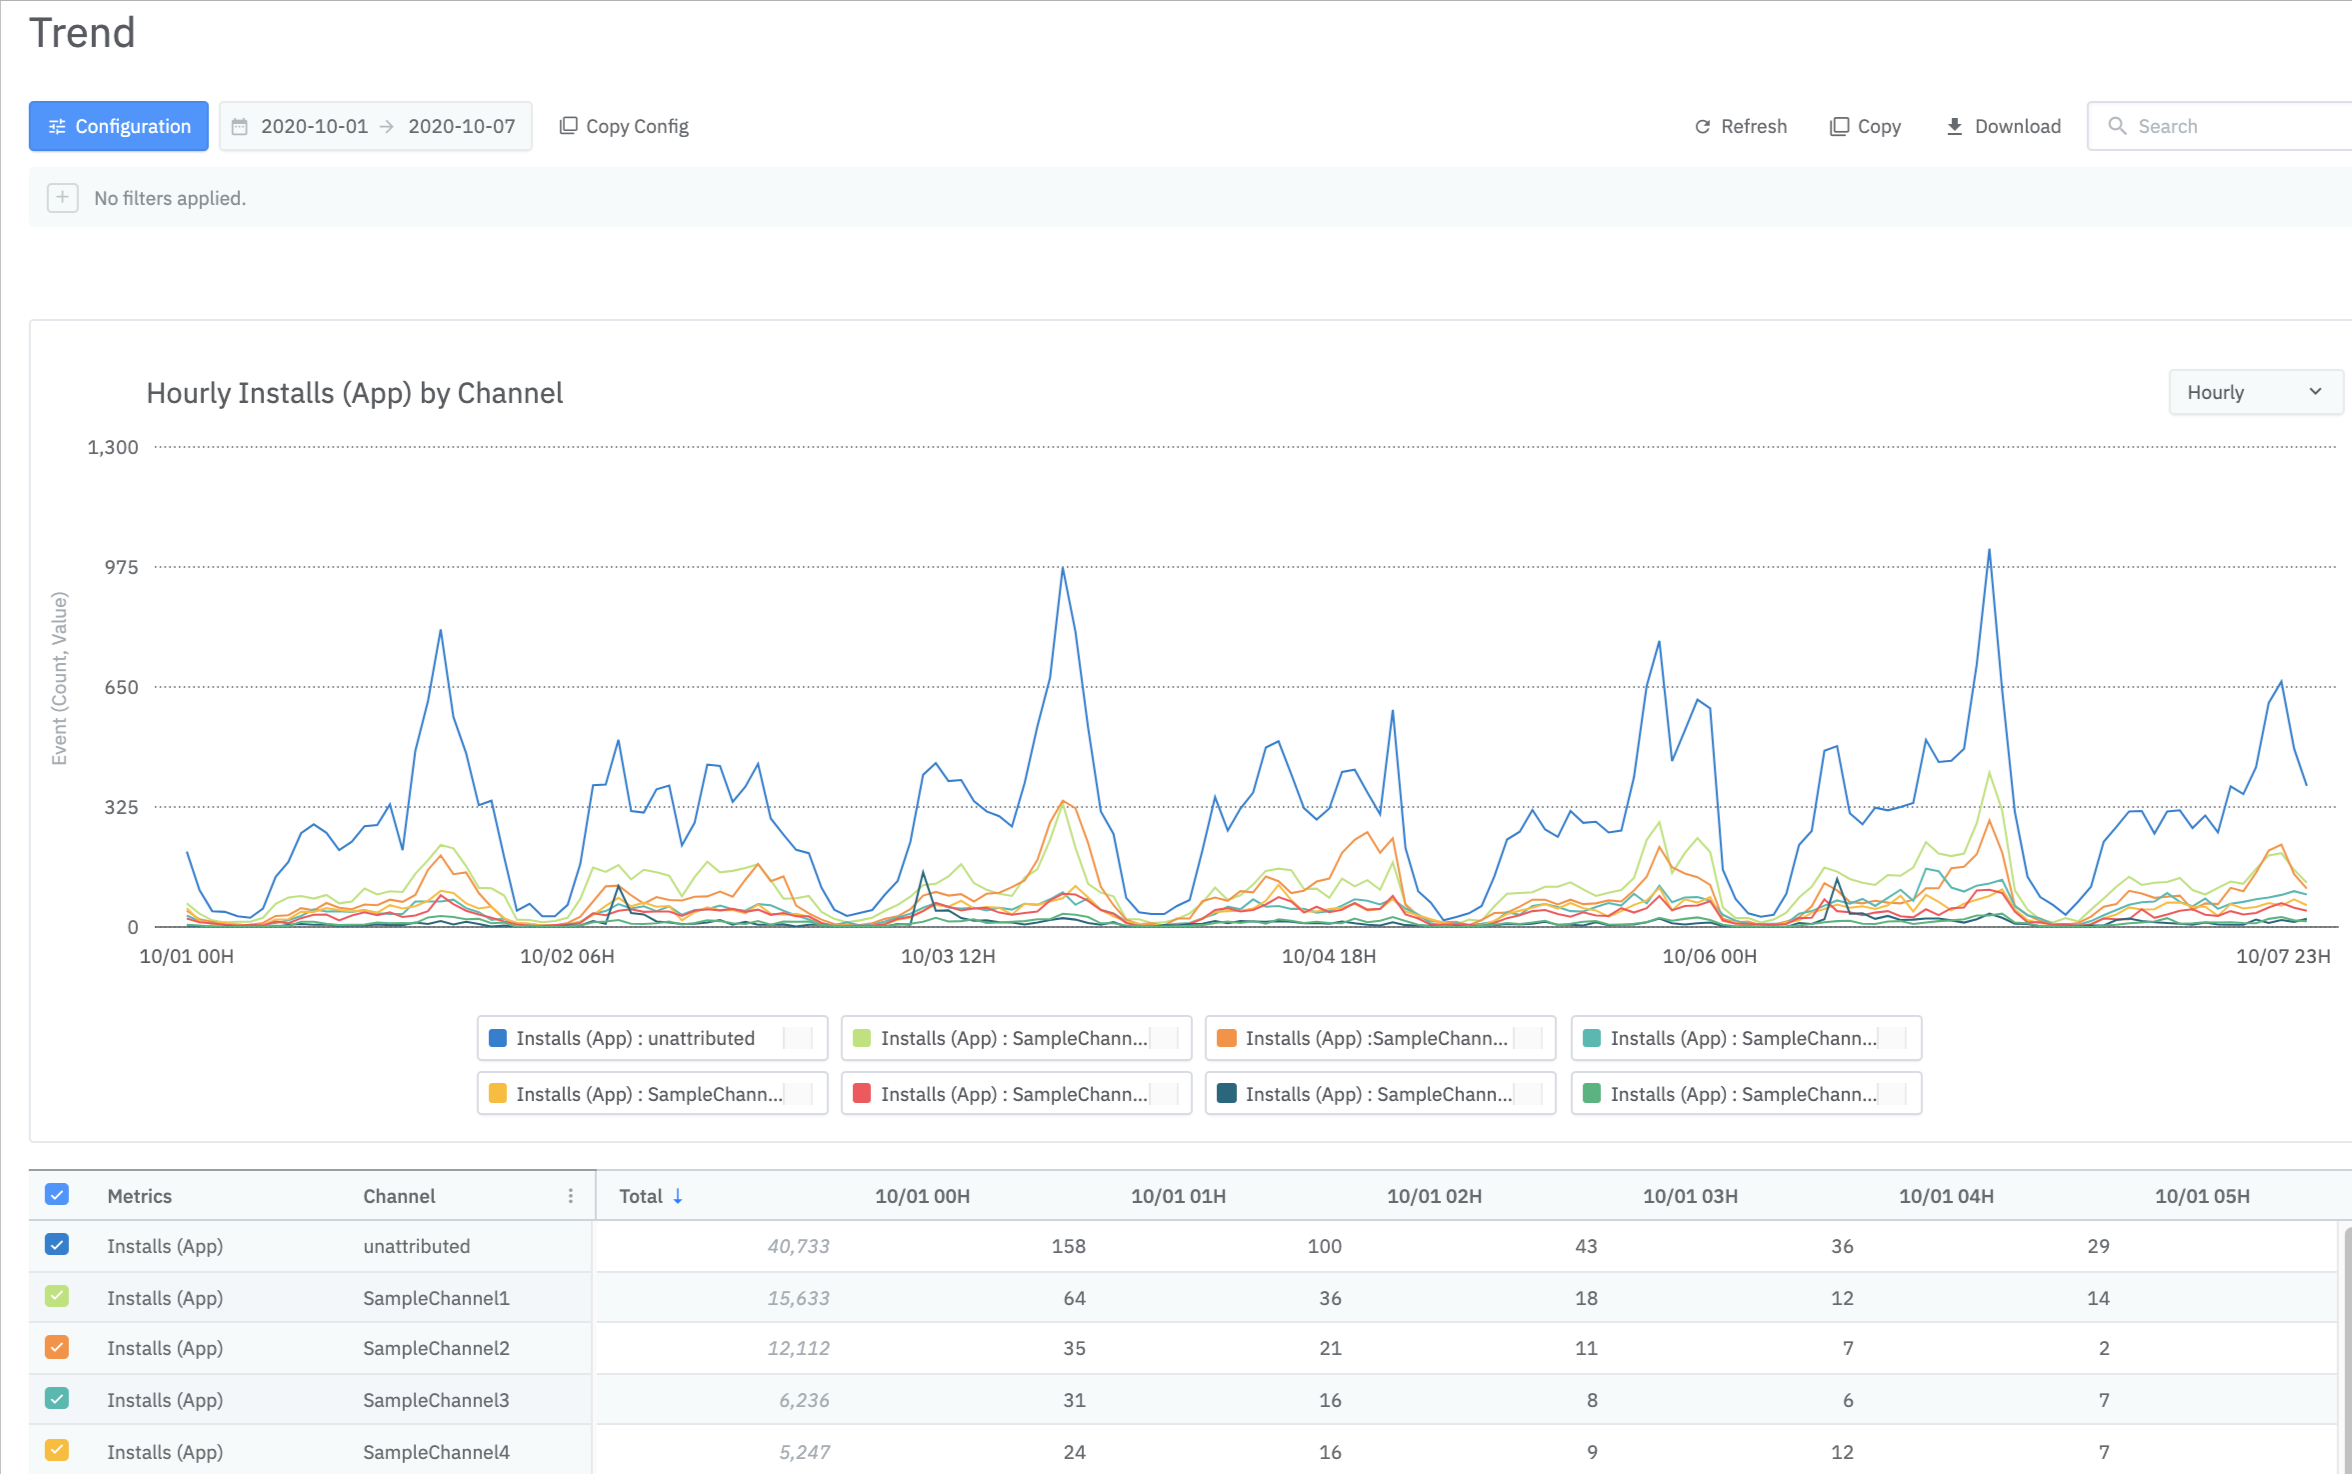Click the Refresh icon
This screenshot has width=2352, height=1474.
click(x=1702, y=126)
